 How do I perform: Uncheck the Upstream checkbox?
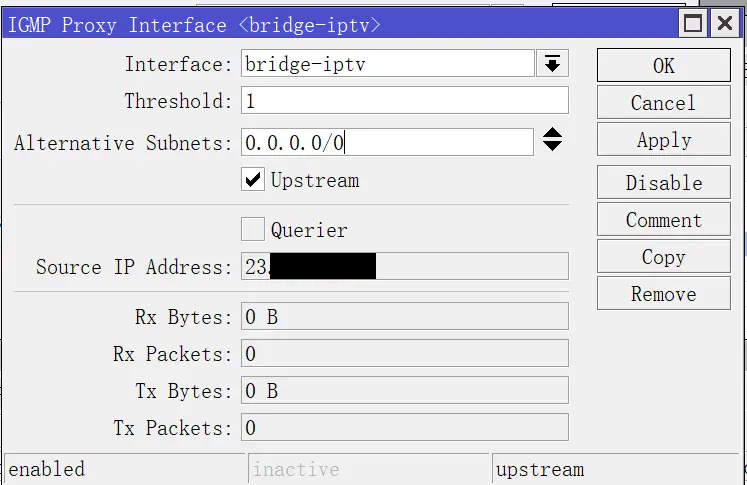(x=252, y=180)
